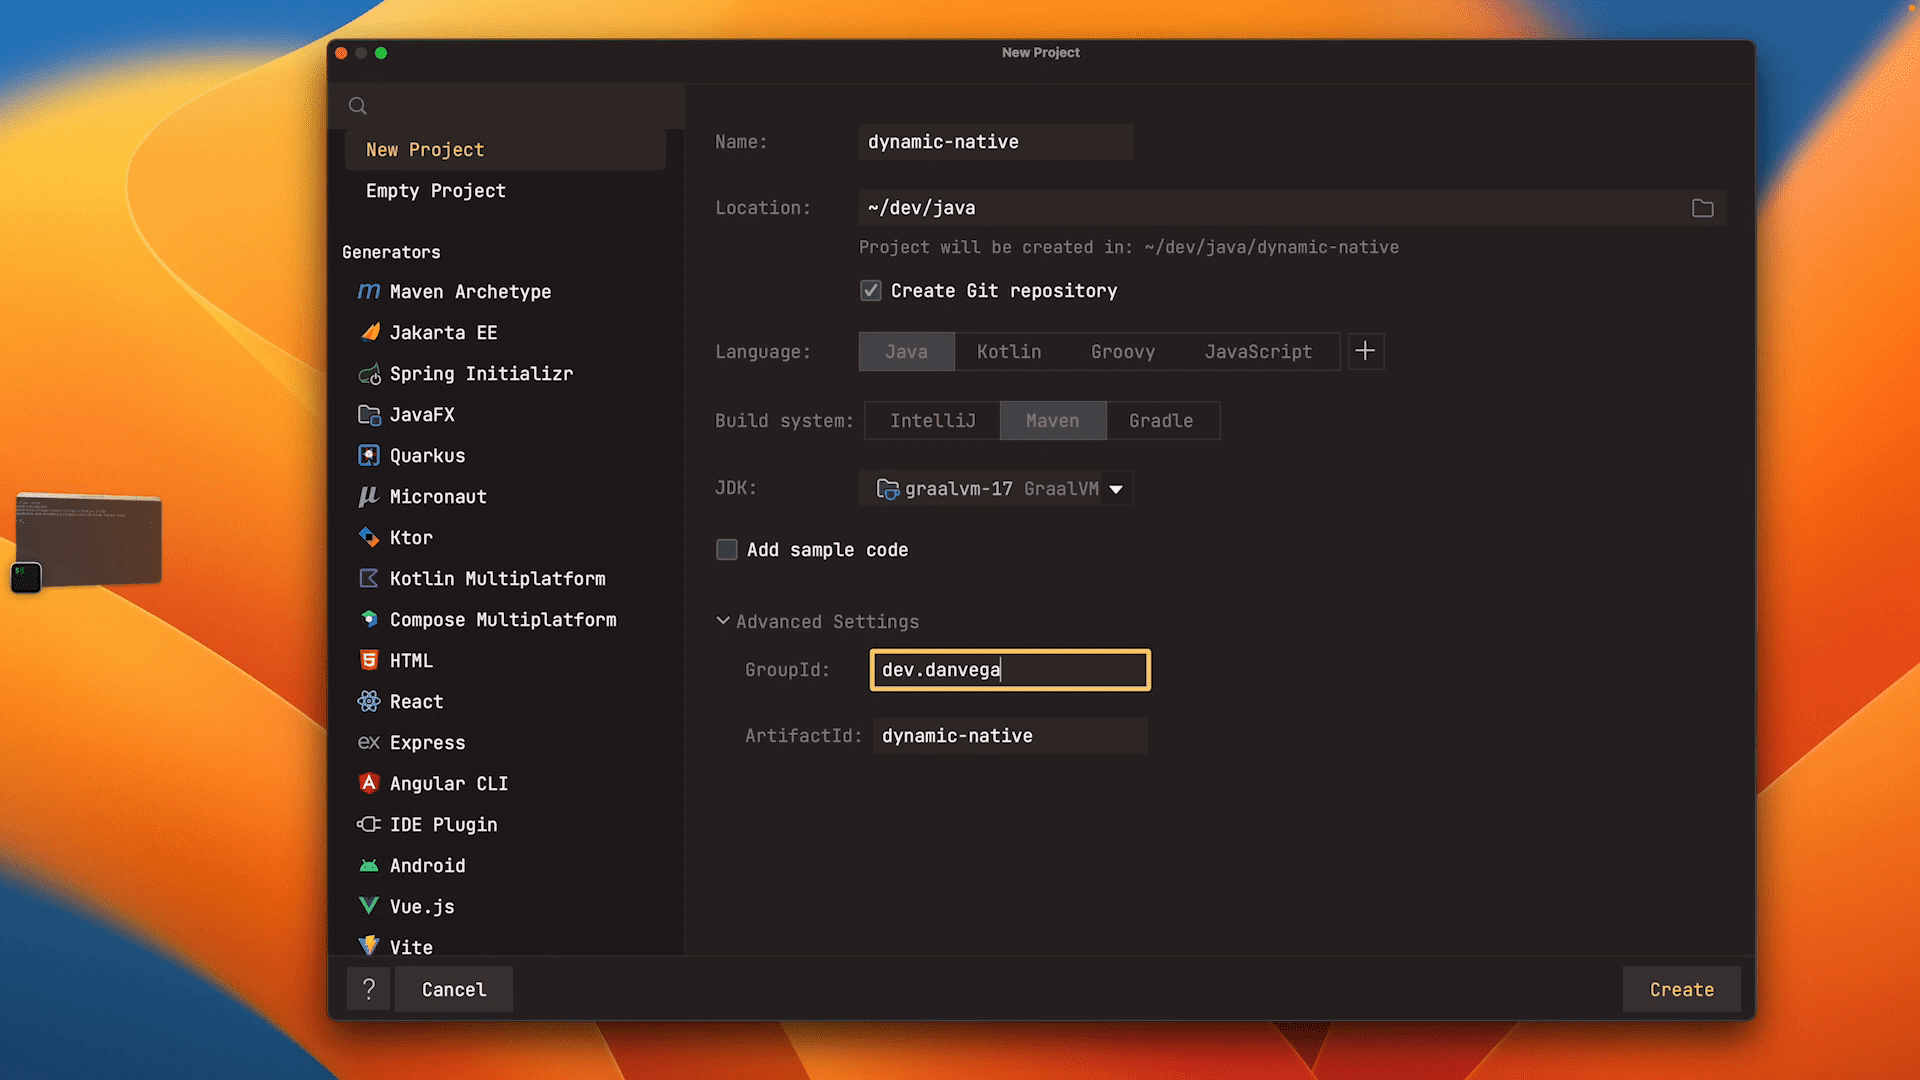The width and height of the screenshot is (1920, 1080).
Task: Add a new language with the plus button
Action: click(1366, 351)
